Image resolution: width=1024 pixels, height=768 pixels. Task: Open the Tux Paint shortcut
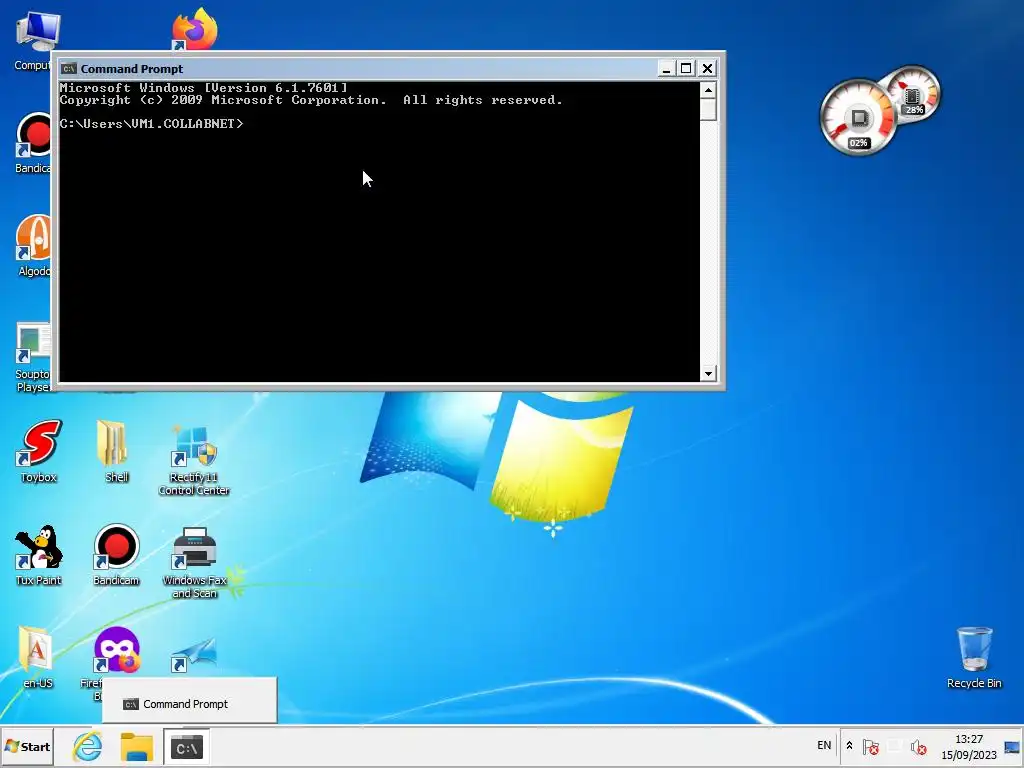pos(39,555)
